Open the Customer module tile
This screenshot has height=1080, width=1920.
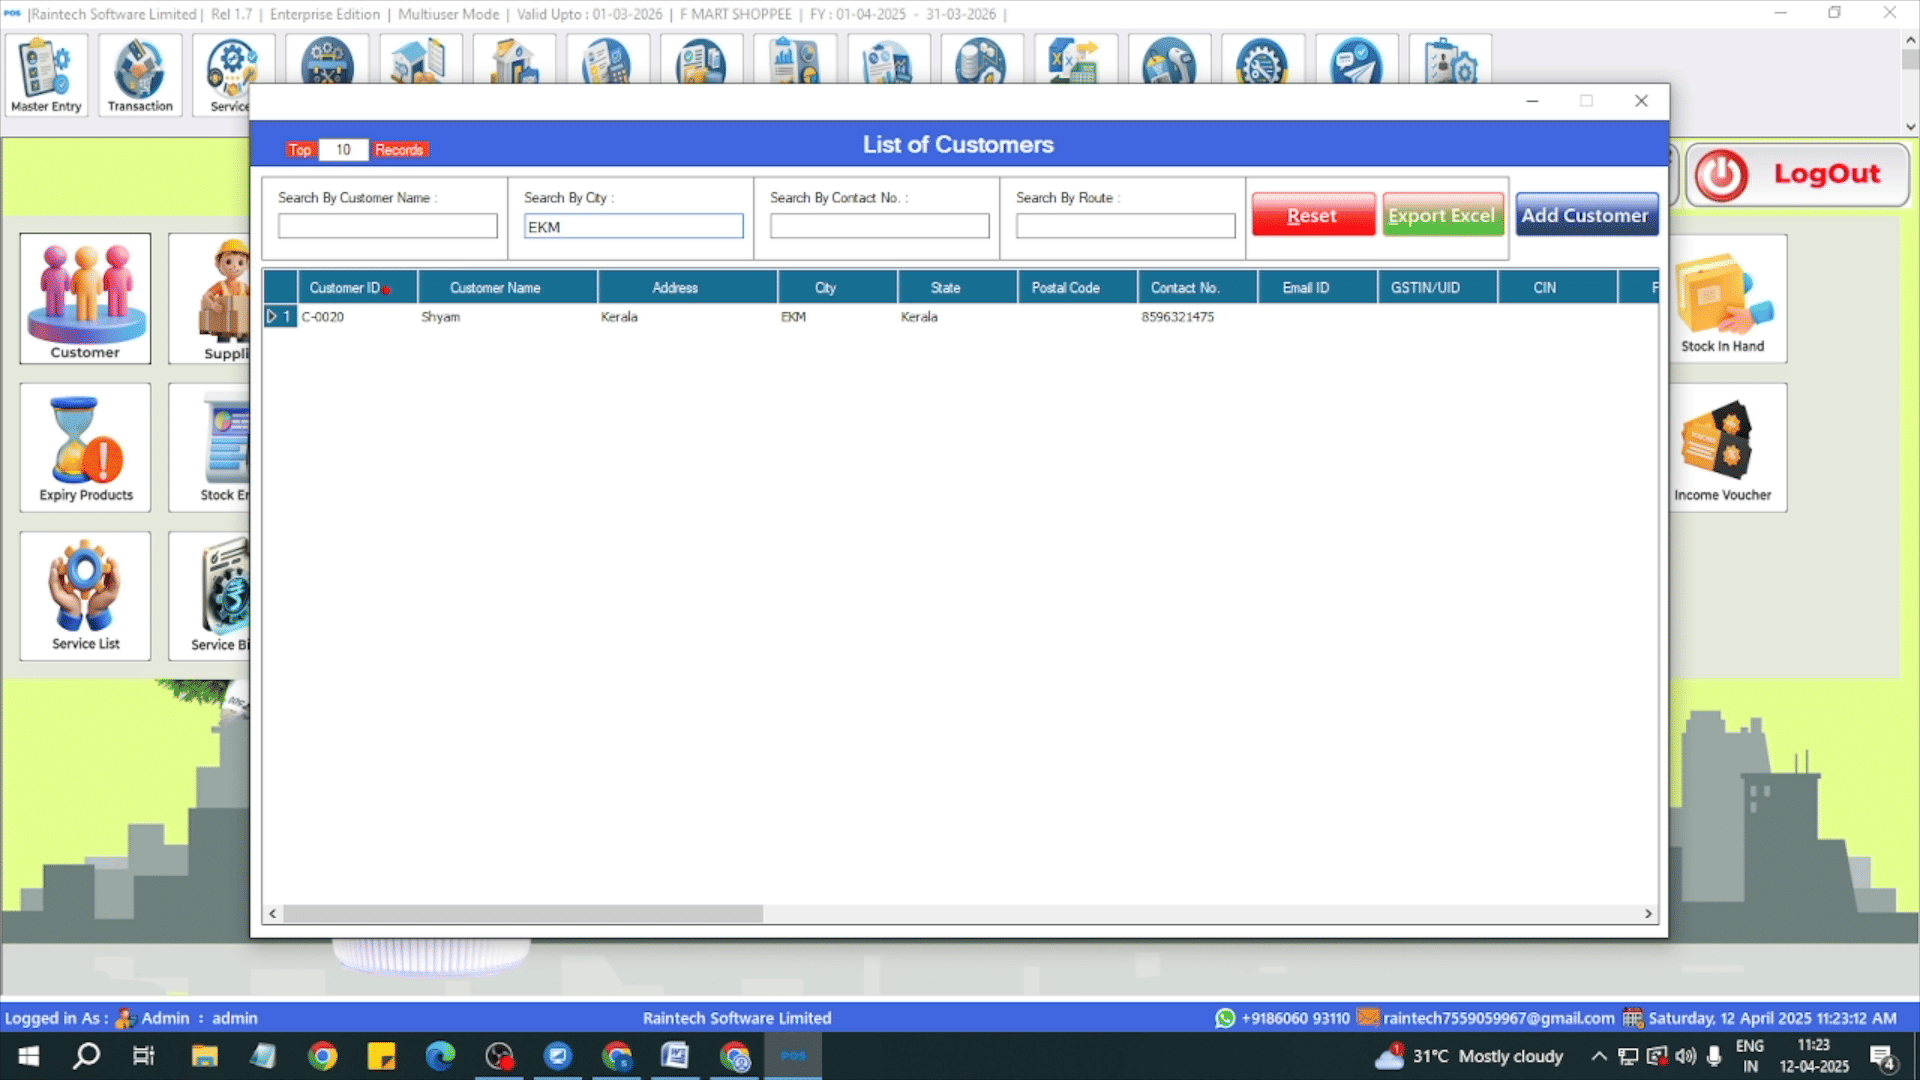85,298
